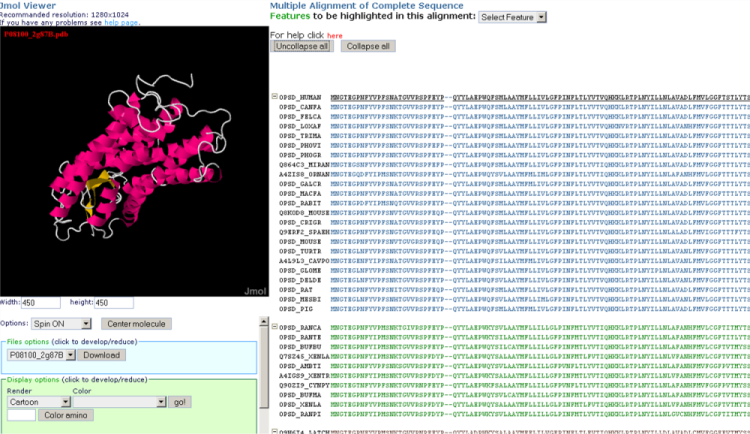Select the OPSD_RAT sequence label
Screen dimensions: 750x434
296,289
